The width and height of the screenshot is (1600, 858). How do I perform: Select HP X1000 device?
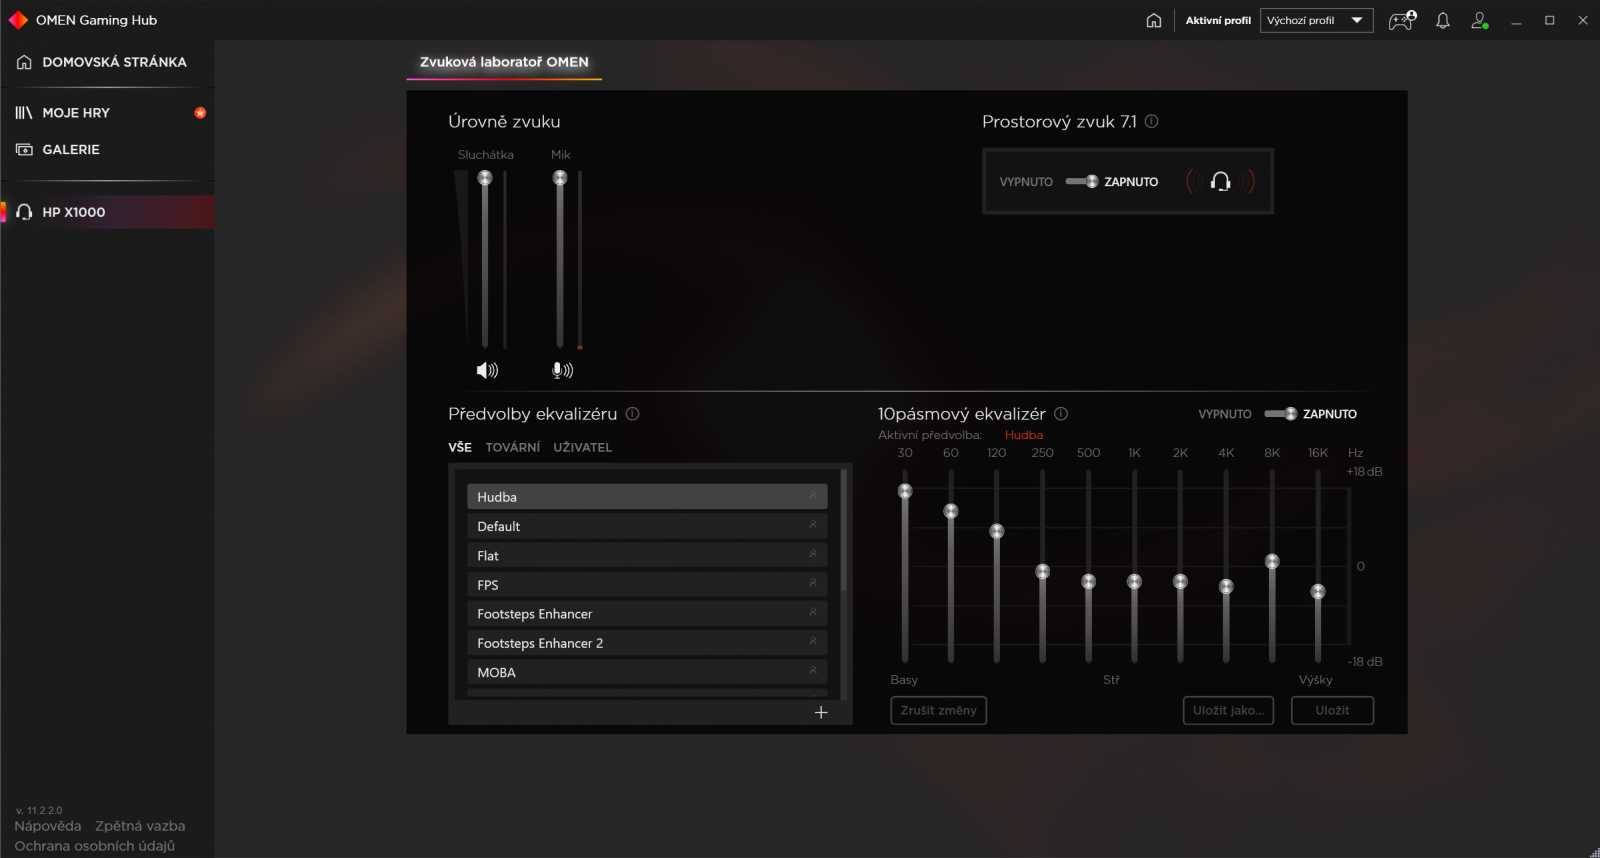(107, 212)
